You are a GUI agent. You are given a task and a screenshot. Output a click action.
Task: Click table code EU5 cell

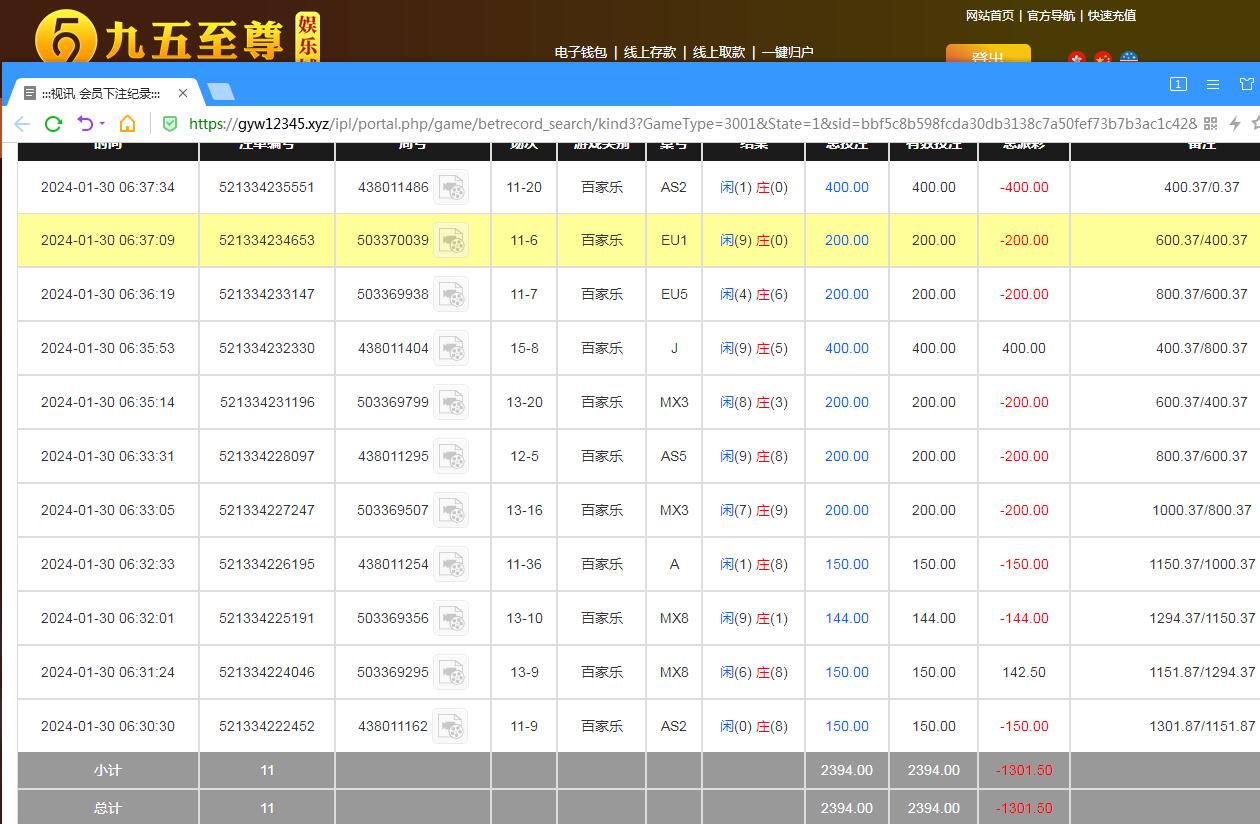tap(674, 295)
